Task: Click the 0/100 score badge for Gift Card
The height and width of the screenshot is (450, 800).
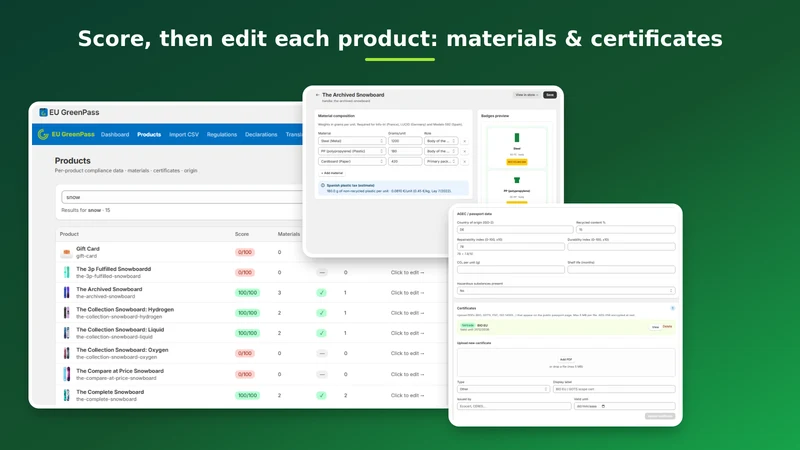Action: tap(245, 252)
